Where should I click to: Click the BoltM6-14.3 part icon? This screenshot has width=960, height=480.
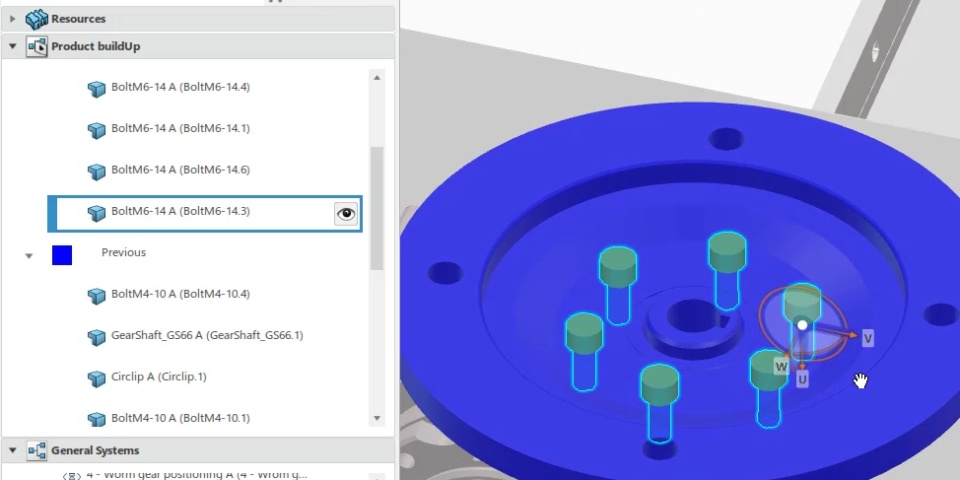pyautogui.click(x=96, y=212)
